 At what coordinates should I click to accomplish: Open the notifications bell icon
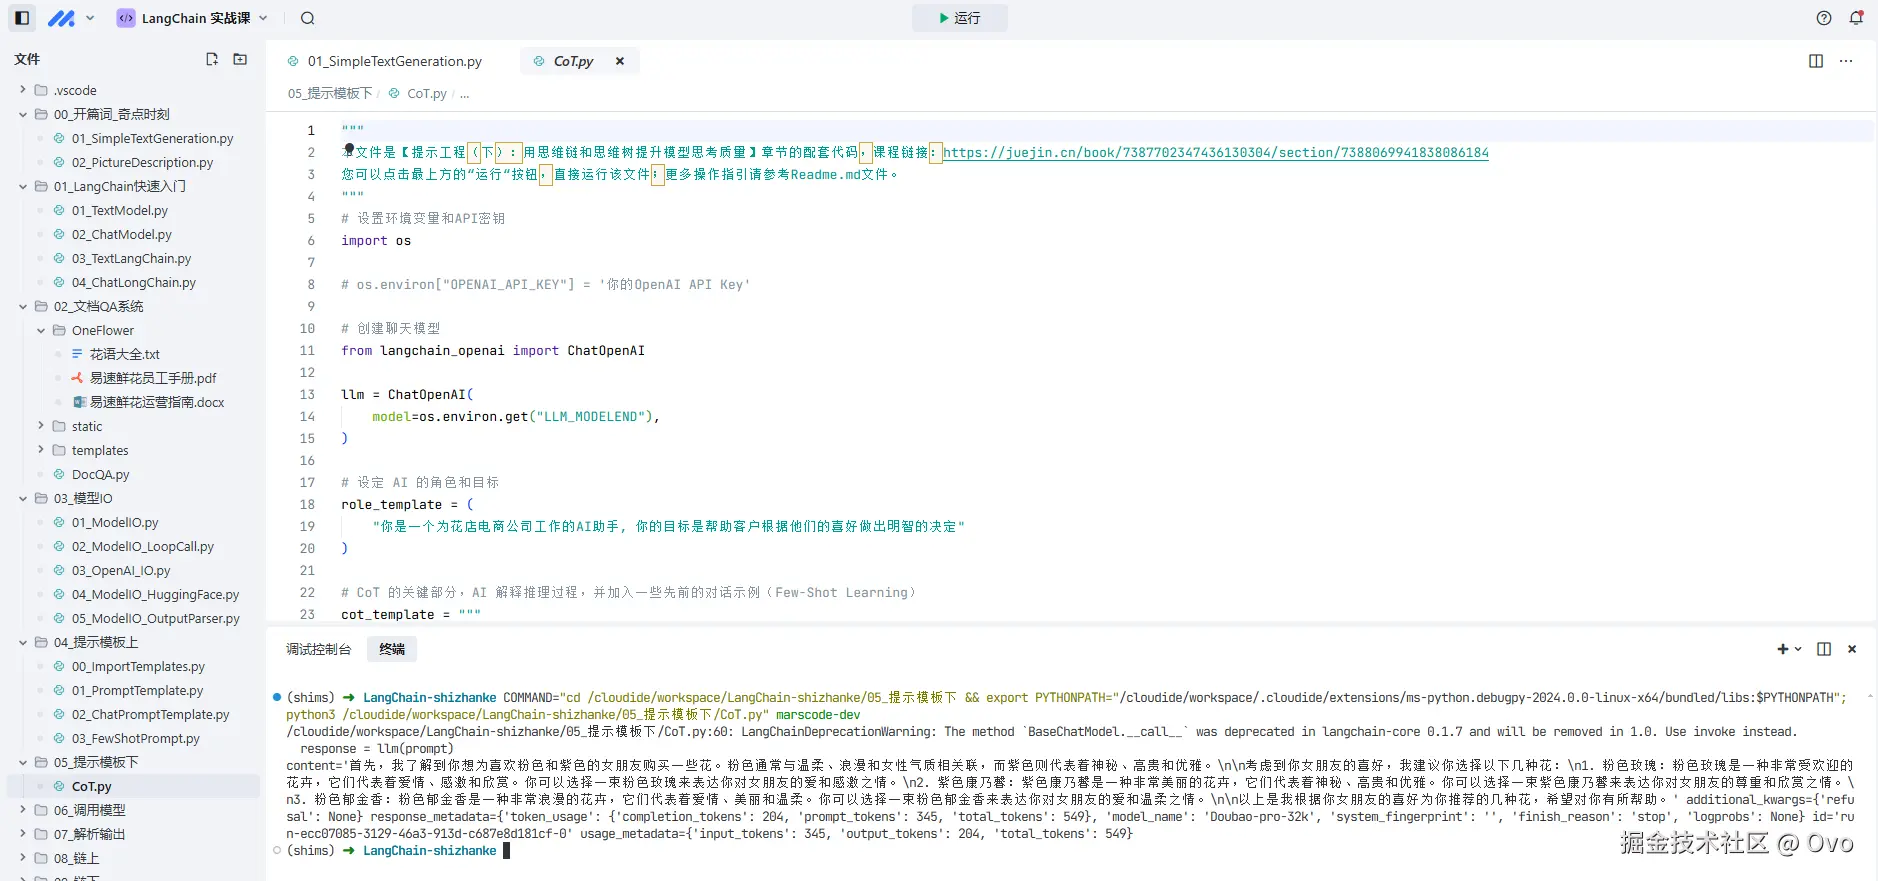1856,18
